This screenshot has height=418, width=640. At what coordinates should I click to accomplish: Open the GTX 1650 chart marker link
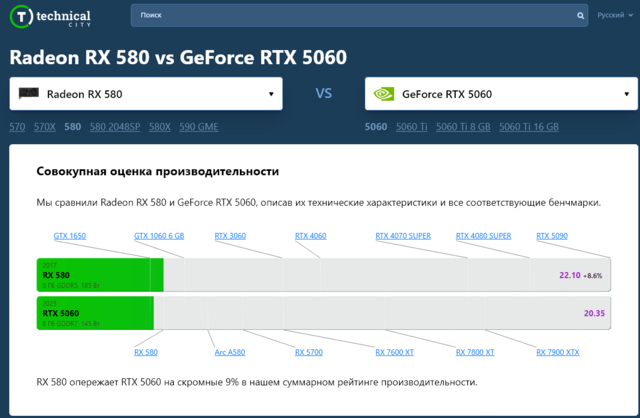[70, 236]
